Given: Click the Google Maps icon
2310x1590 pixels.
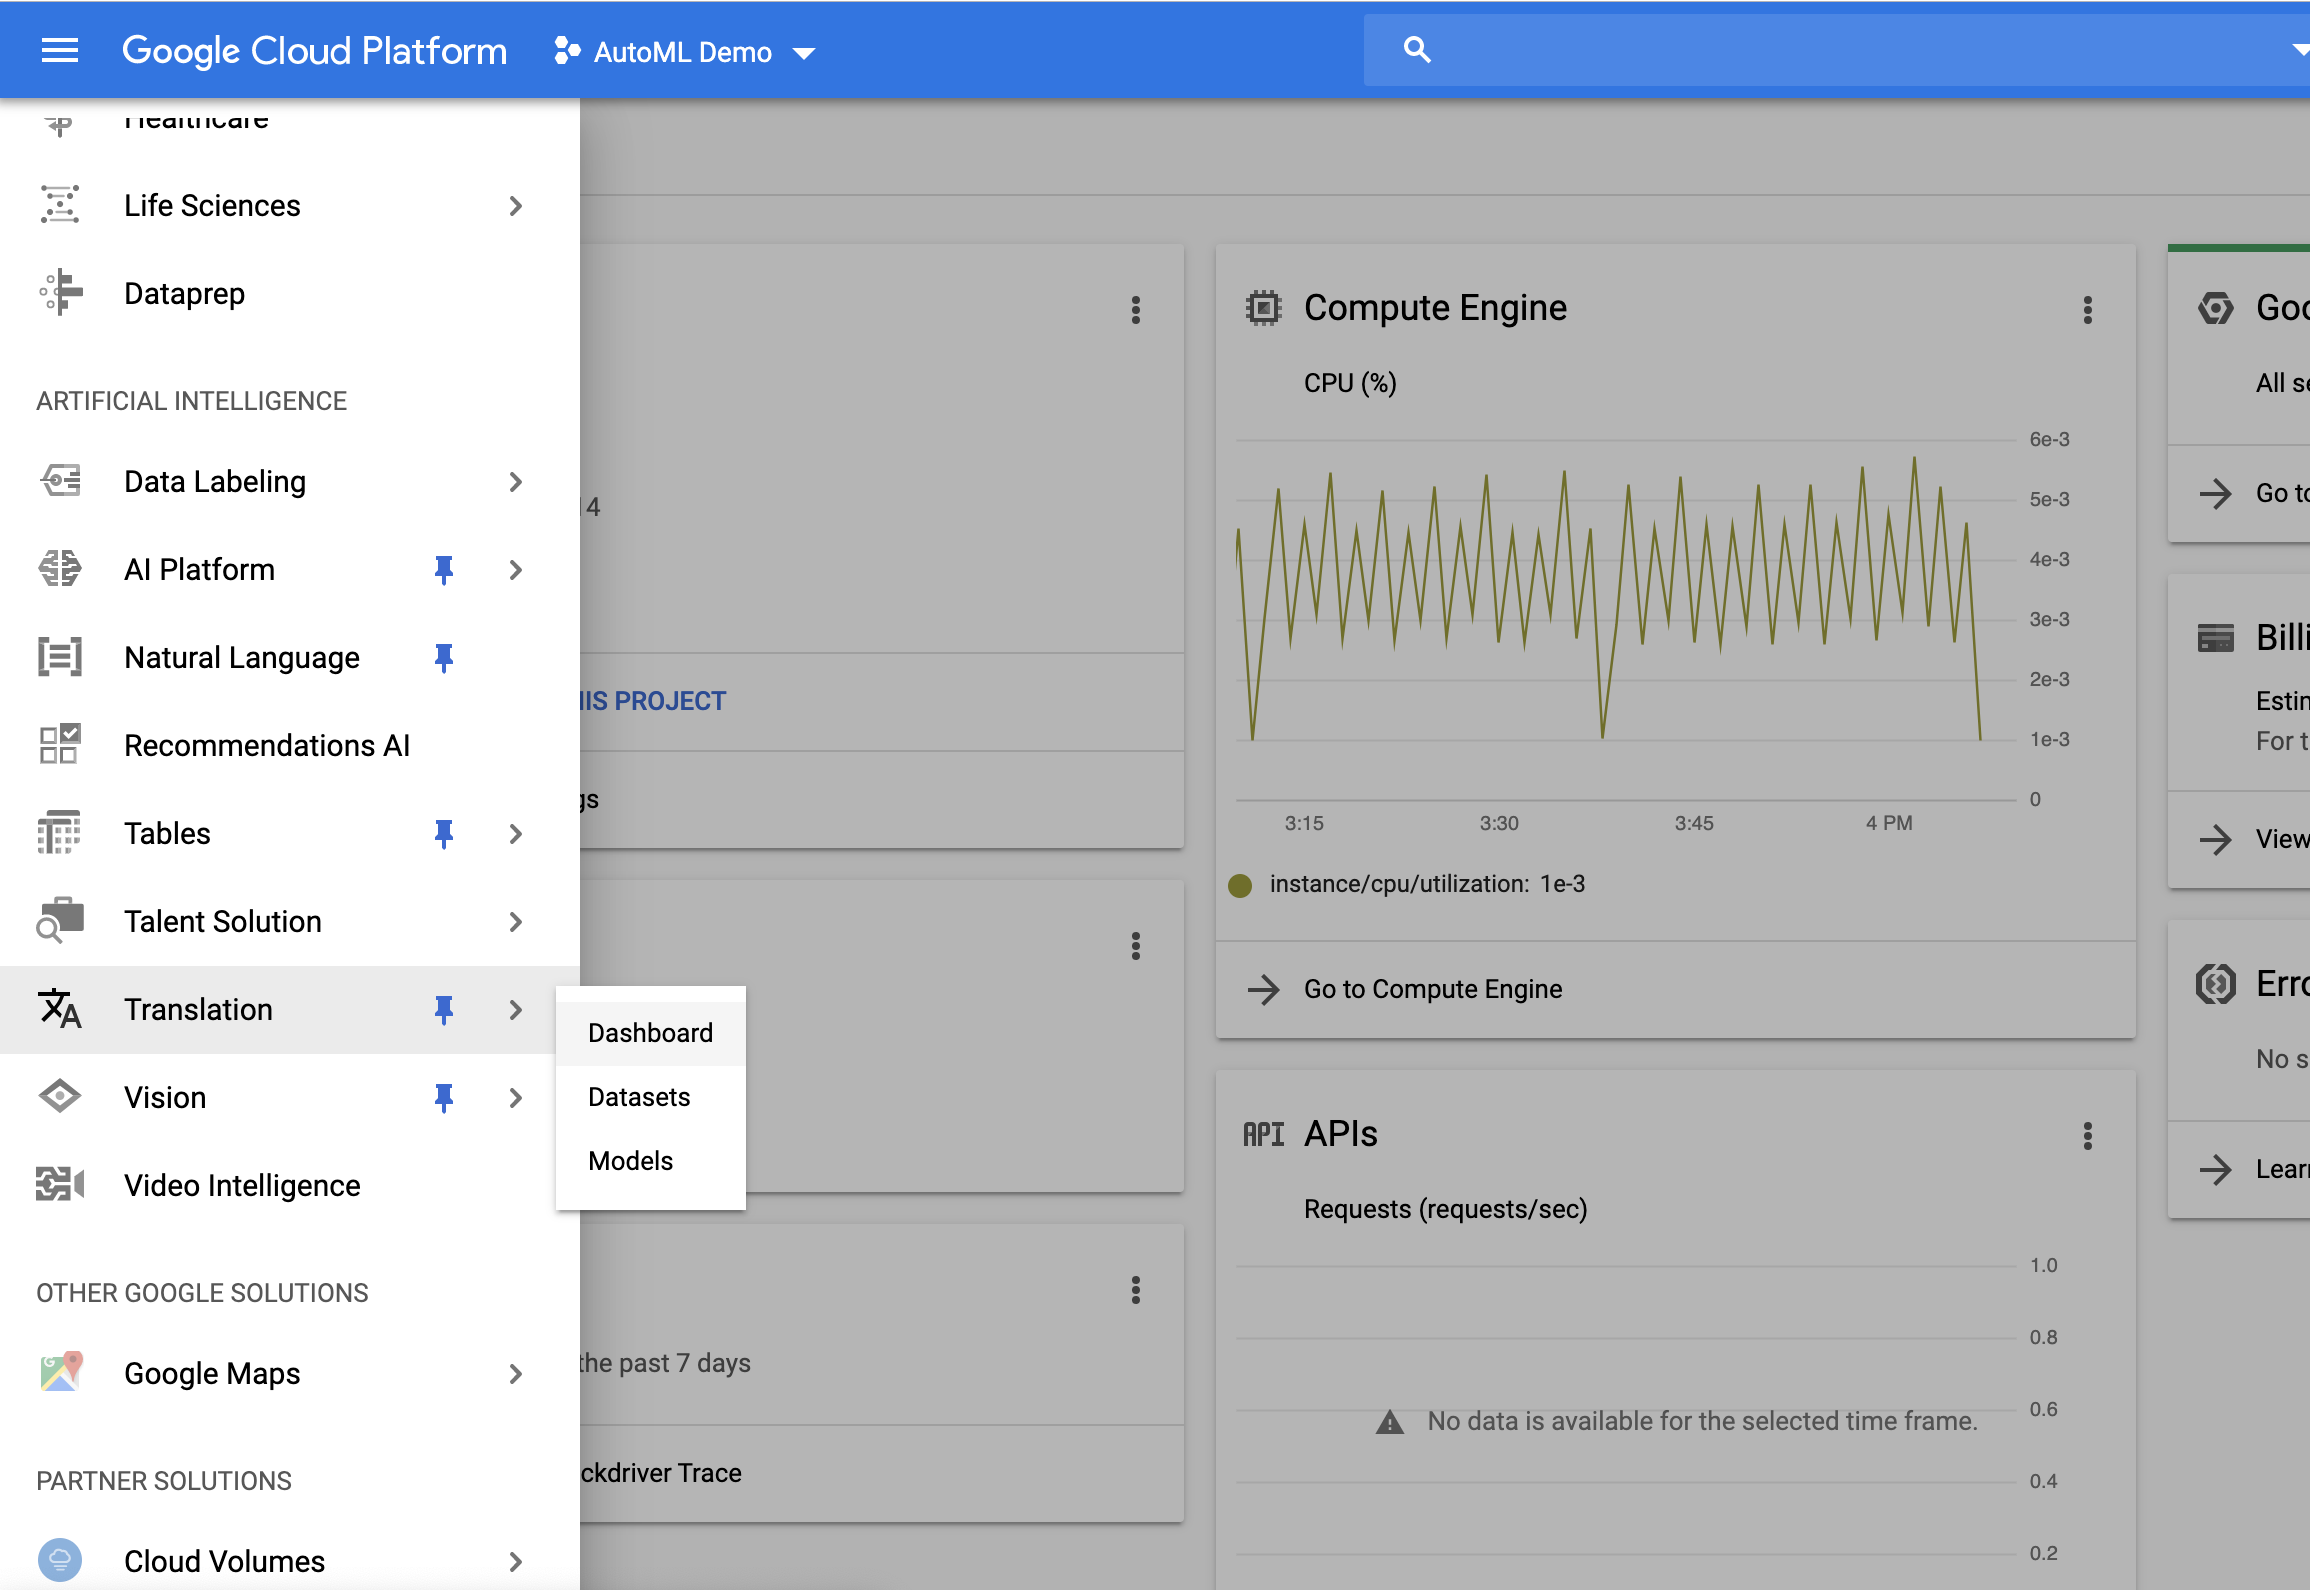Looking at the screenshot, I should click(x=59, y=1372).
